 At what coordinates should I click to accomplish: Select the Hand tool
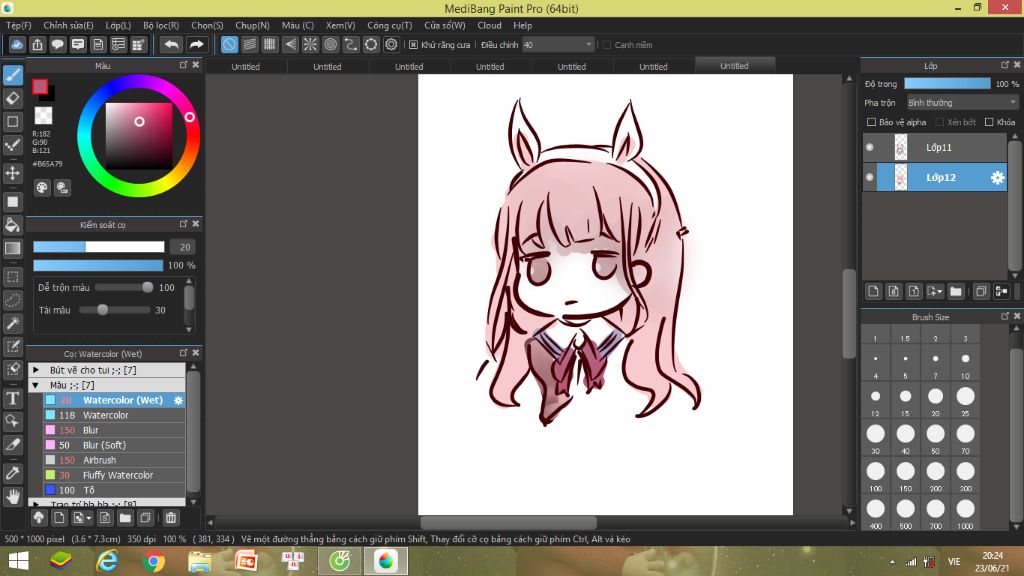click(x=12, y=497)
